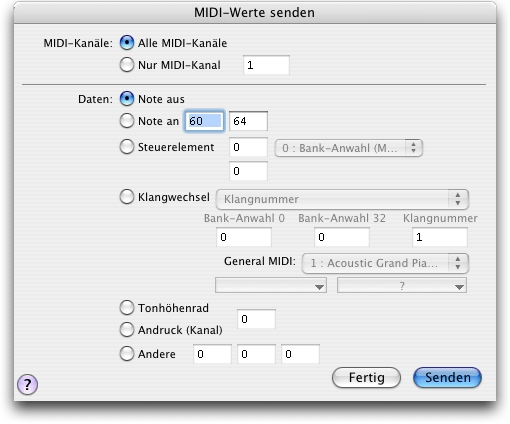Open the Bank-Anwahl controller popup menu
The width and height of the screenshot is (510, 424).
coord(349,148)
